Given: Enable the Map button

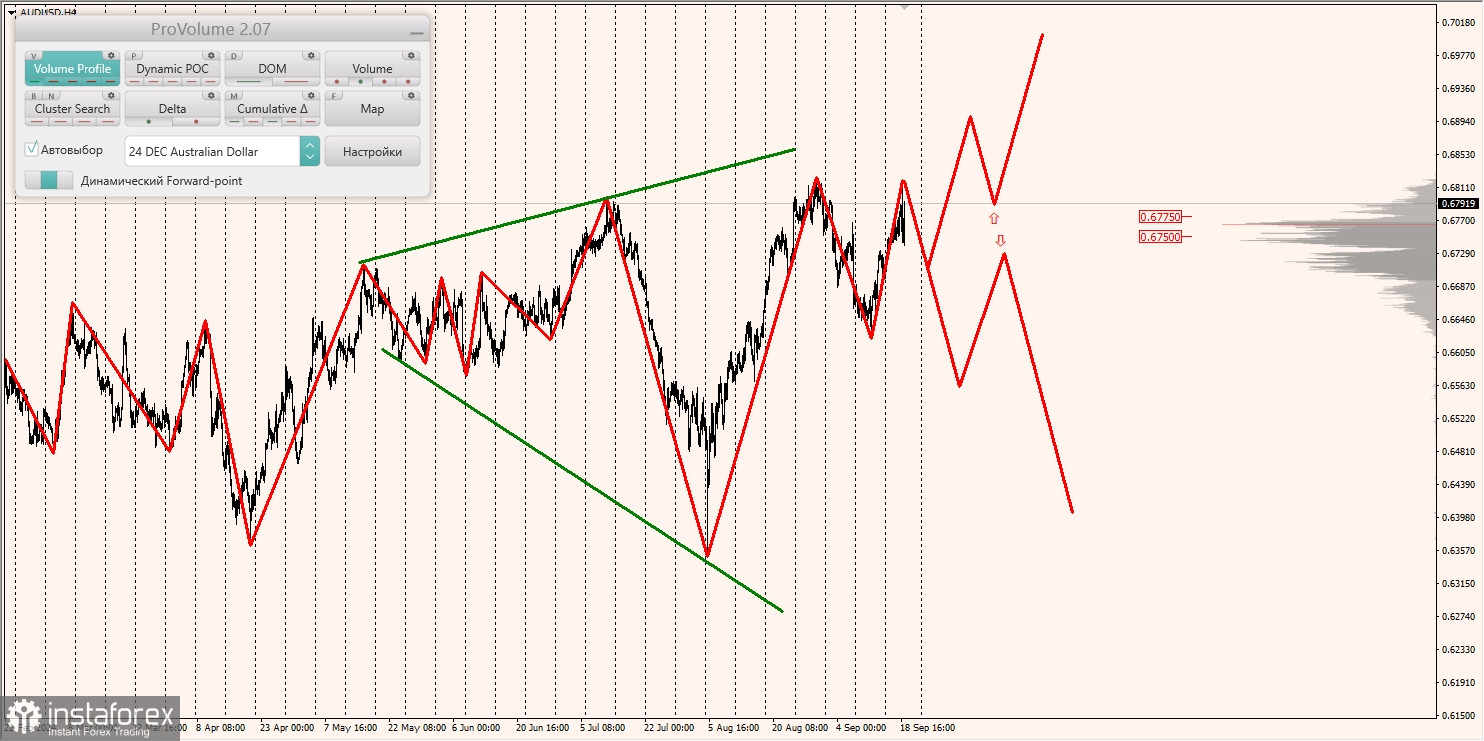Looking at the screenshot, I should (372, 108).
